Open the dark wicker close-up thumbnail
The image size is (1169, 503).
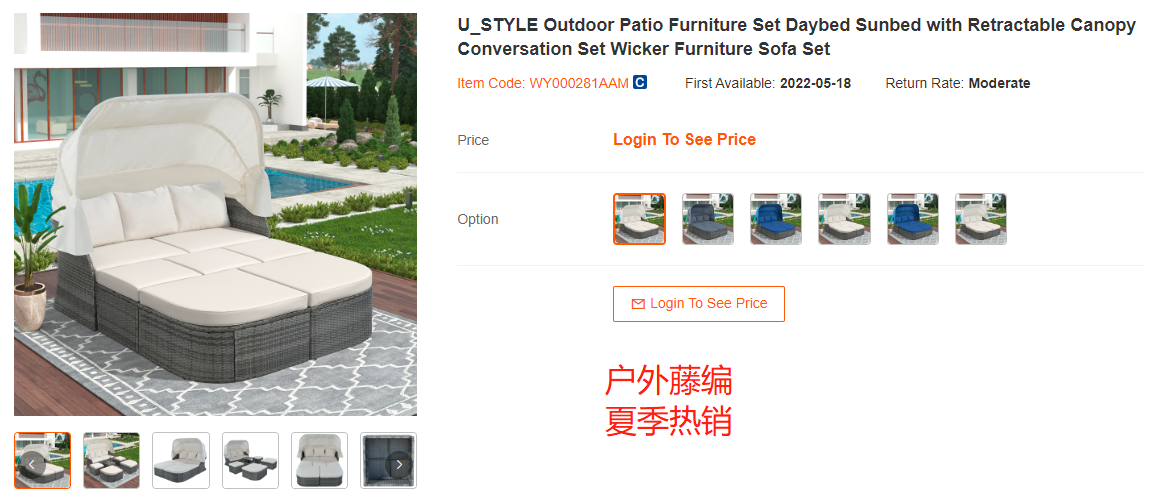[x=388, y=461]
